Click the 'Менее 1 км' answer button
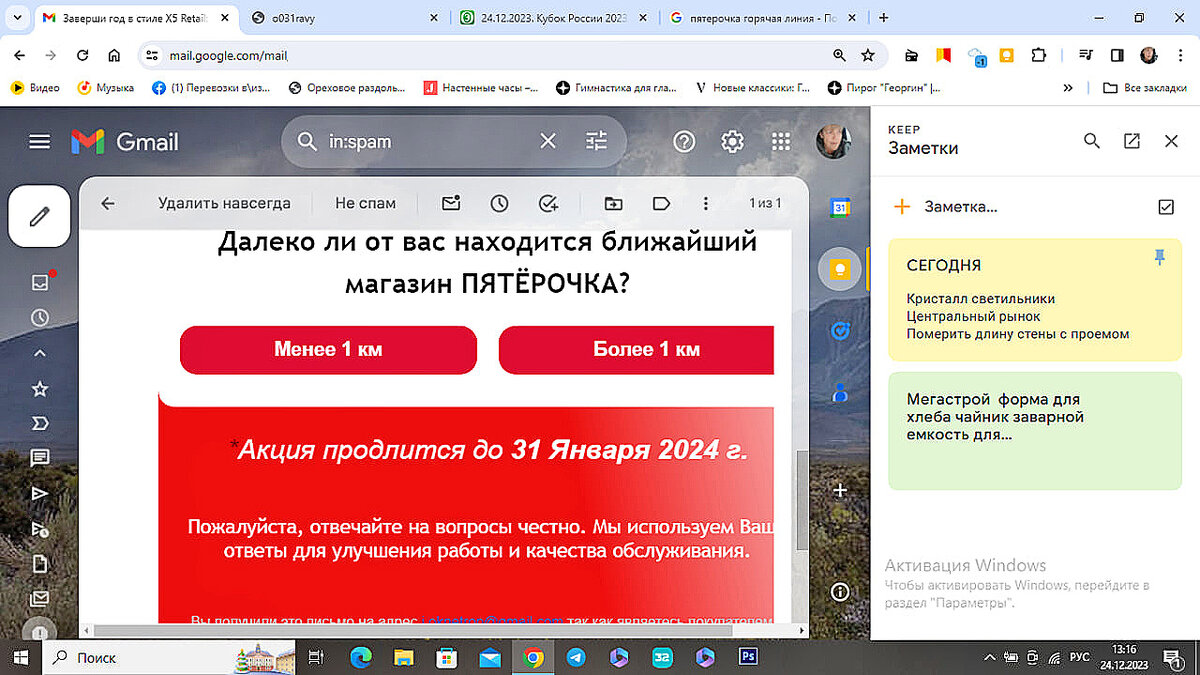 coord(328,350)
